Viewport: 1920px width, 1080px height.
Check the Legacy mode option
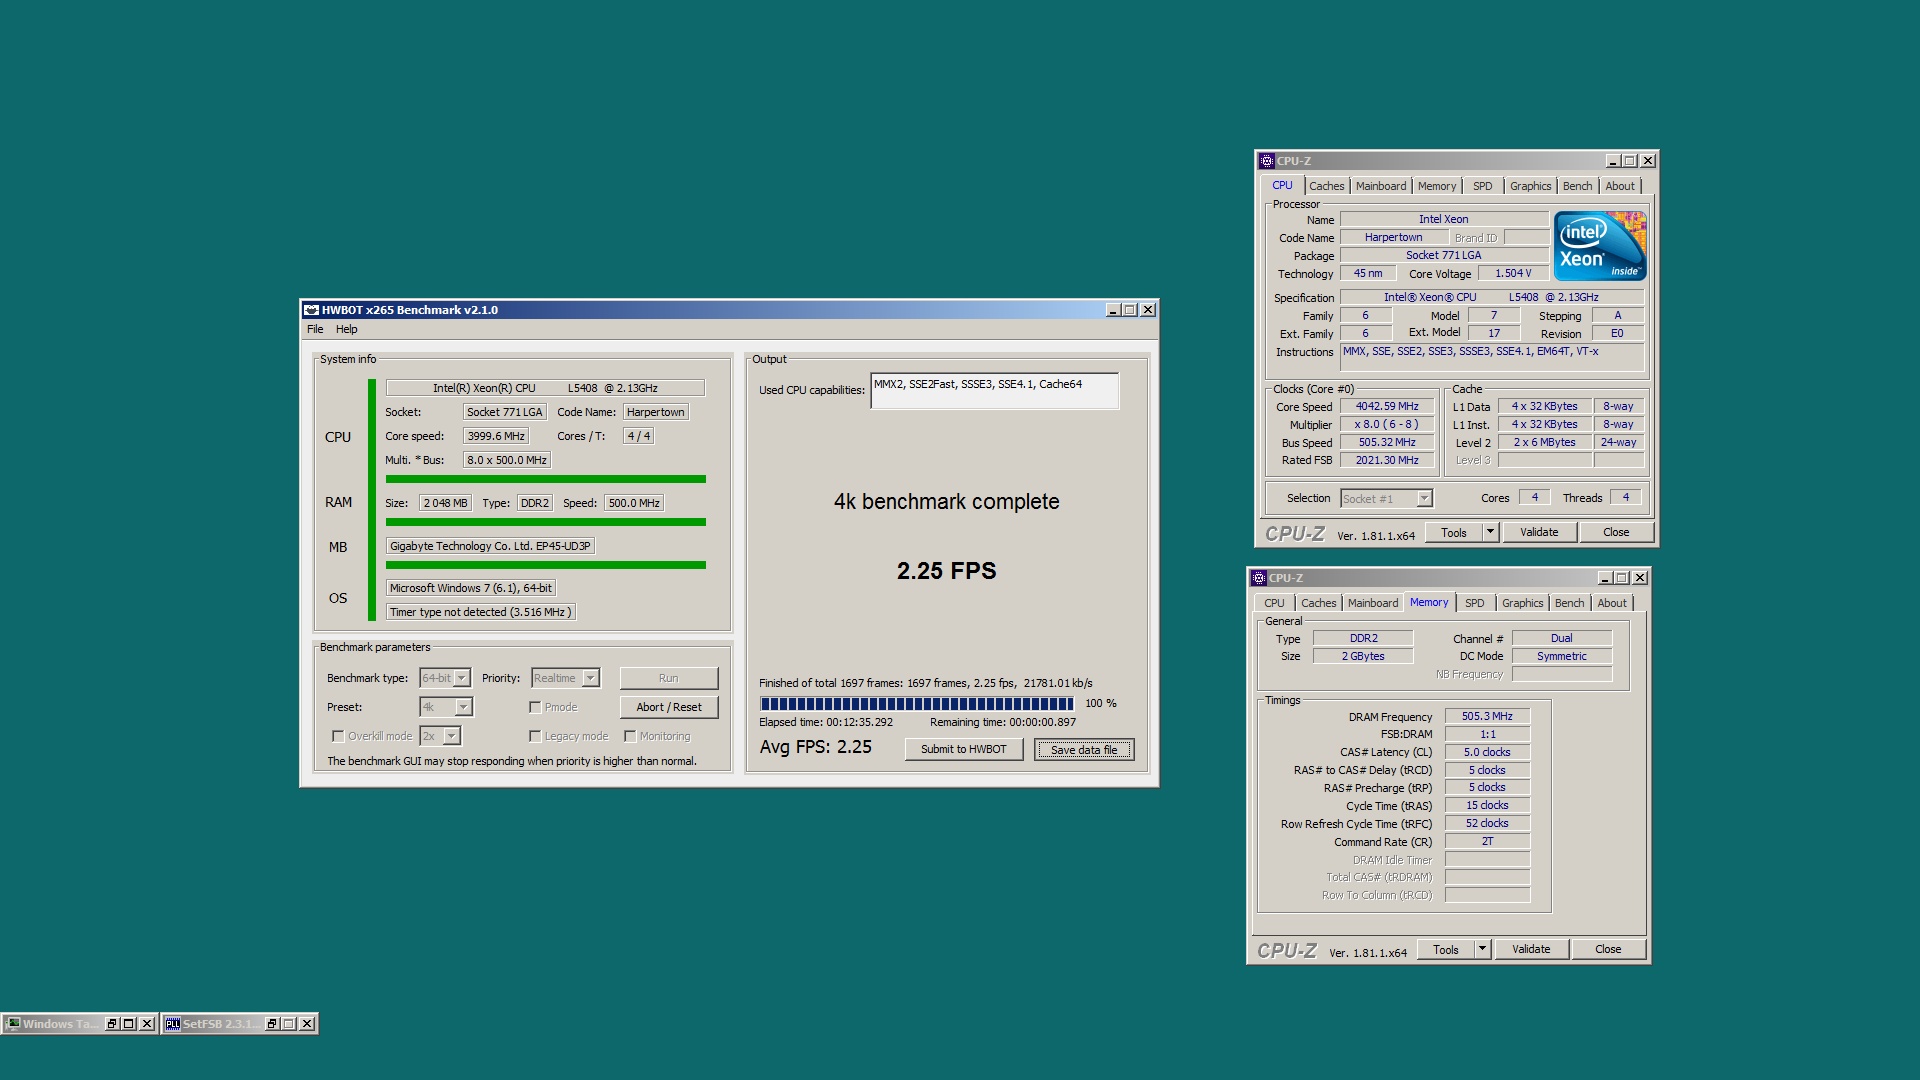[x=535, y=736]
